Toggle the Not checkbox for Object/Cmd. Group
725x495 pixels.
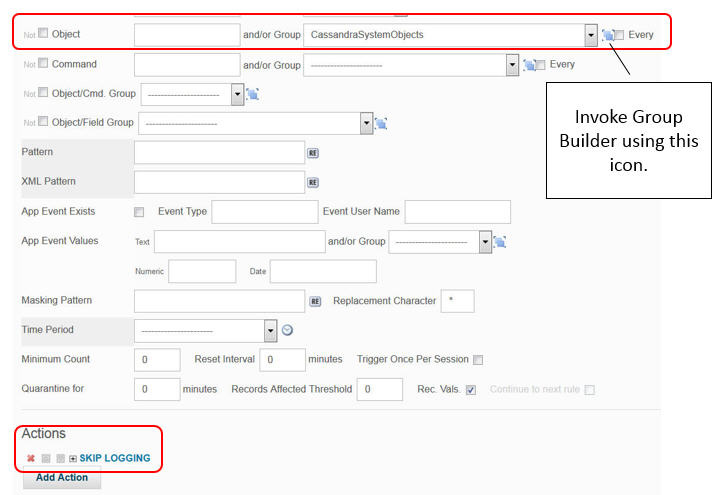coord(43,92)
